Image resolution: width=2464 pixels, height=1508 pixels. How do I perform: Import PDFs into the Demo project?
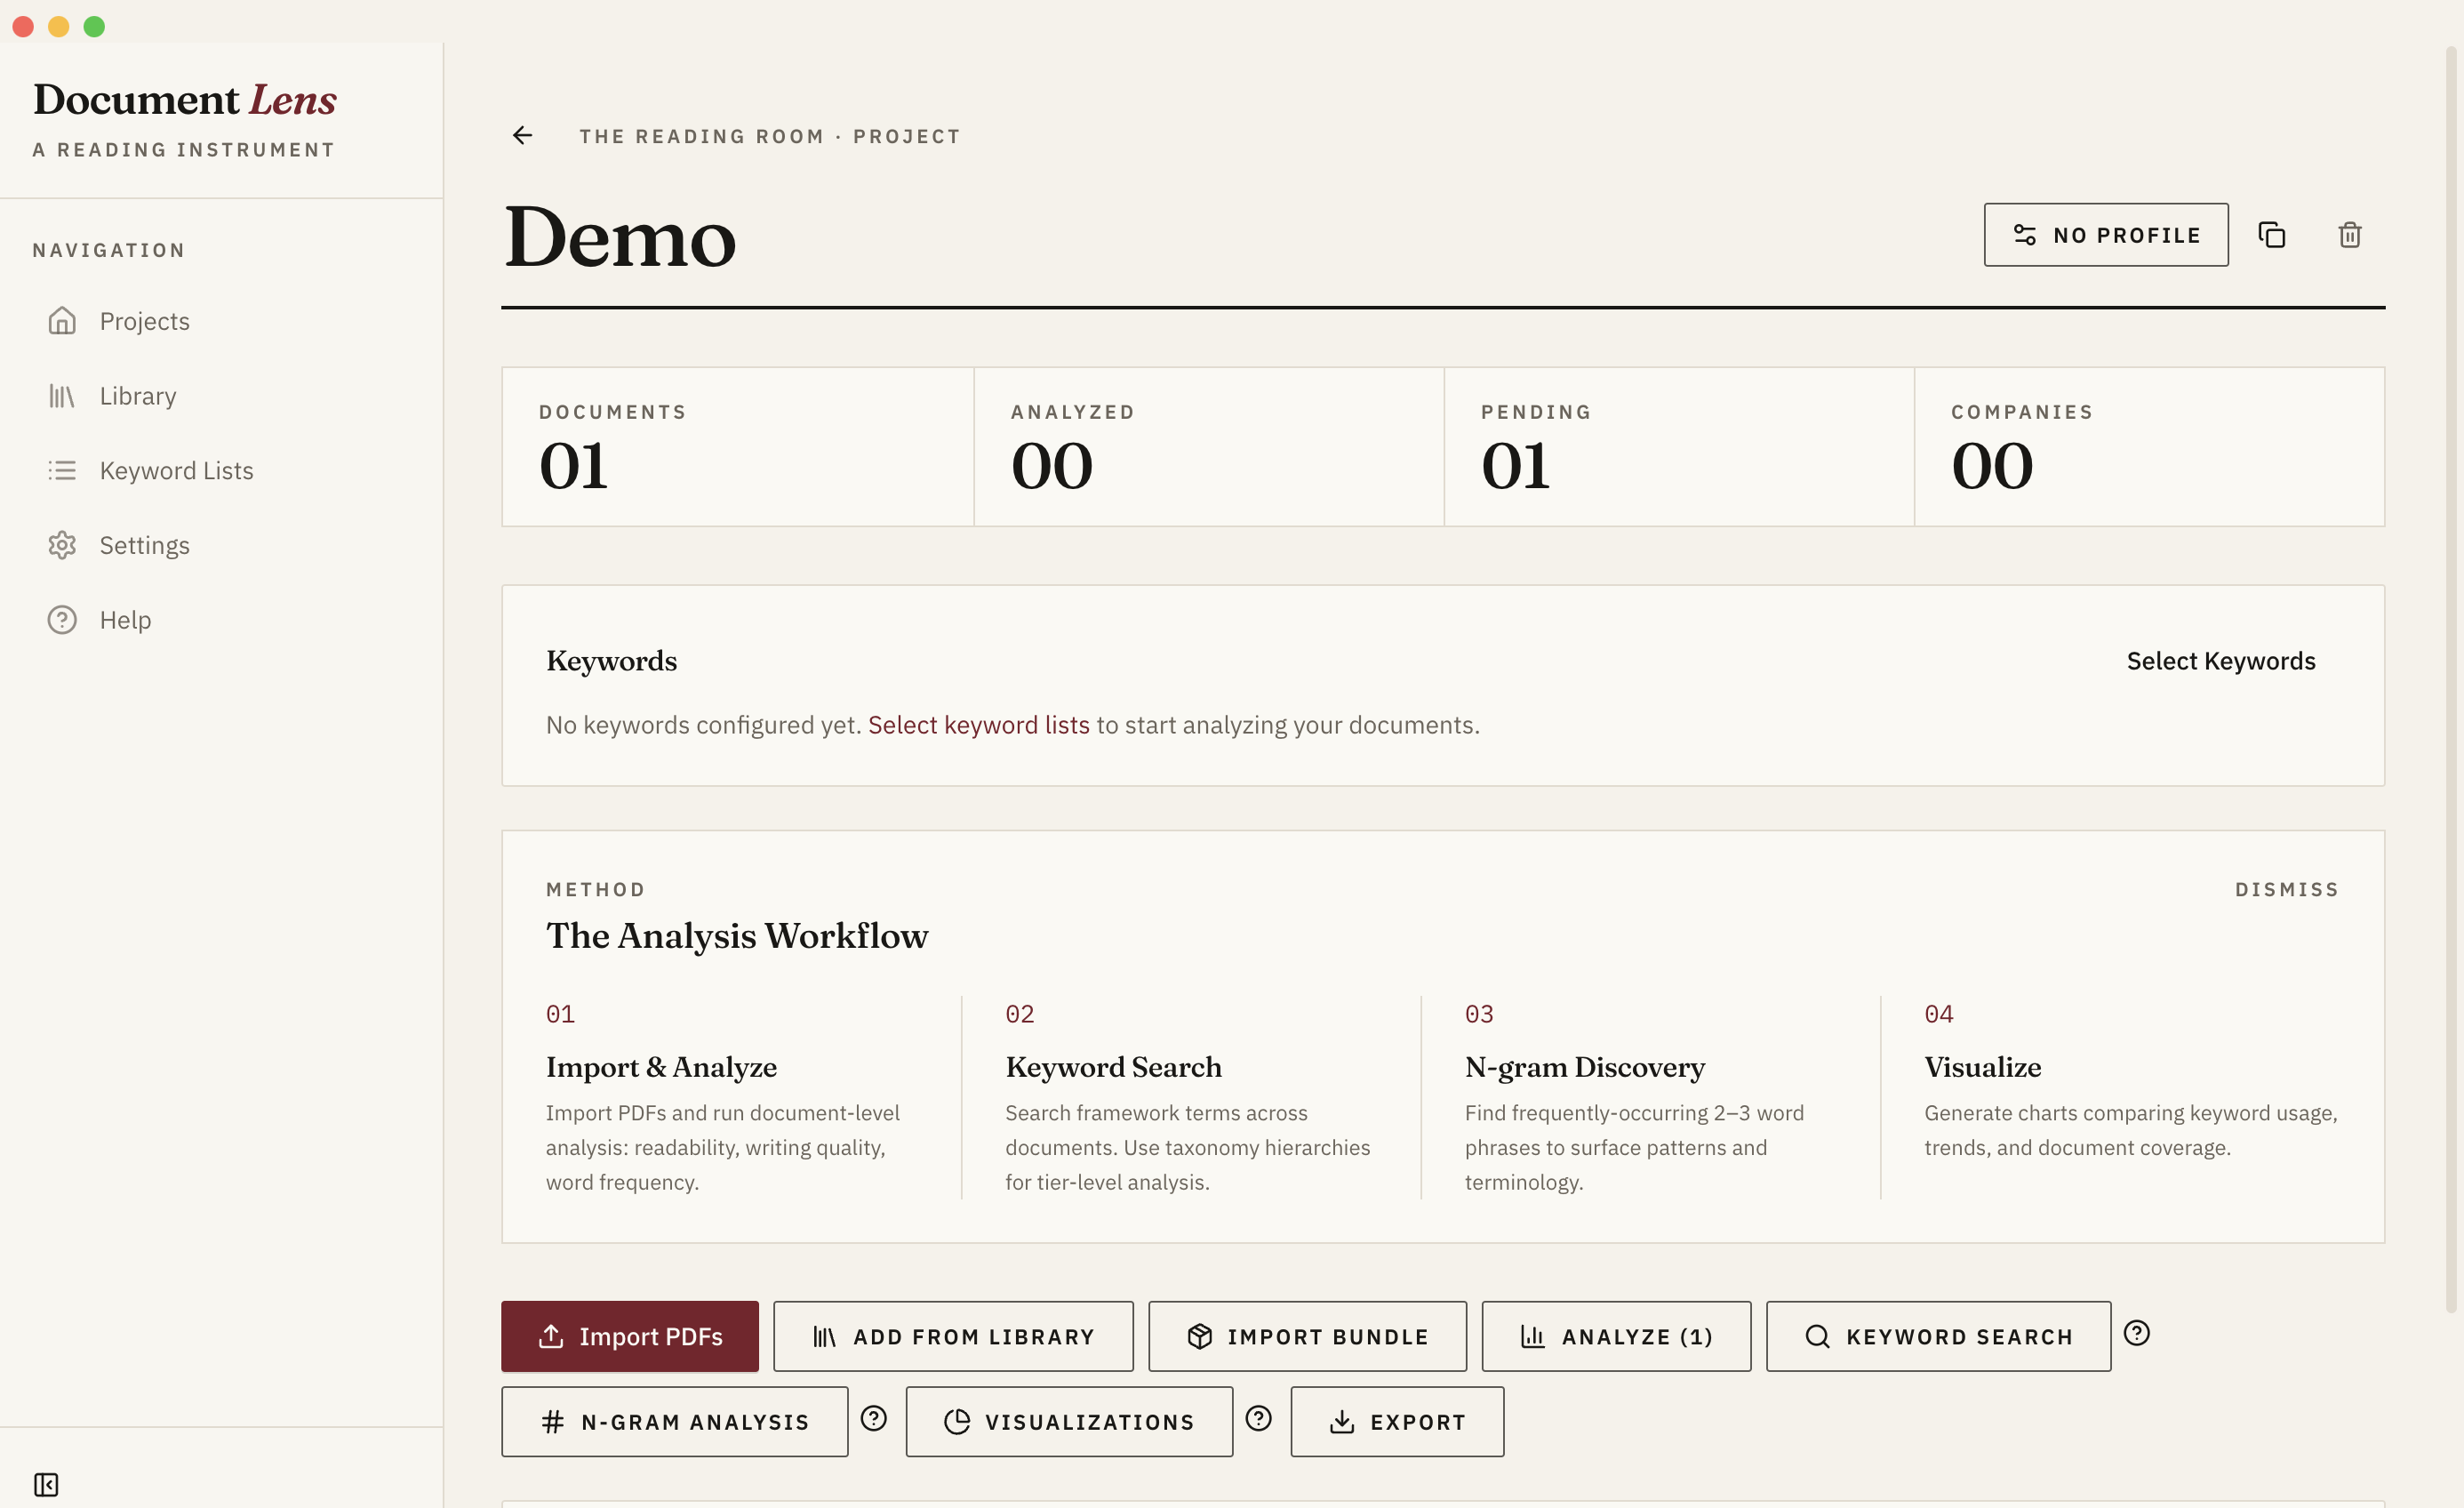pos(629,1336)
